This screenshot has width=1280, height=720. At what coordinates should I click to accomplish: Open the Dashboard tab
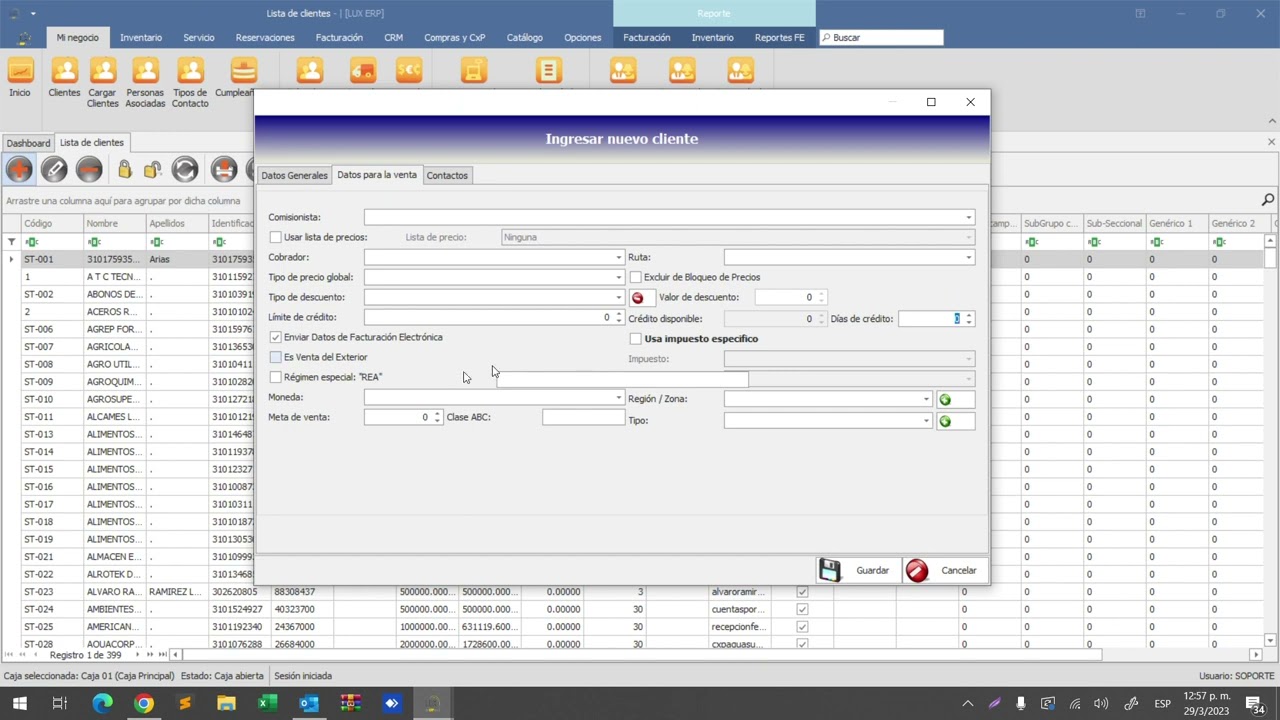28,143
